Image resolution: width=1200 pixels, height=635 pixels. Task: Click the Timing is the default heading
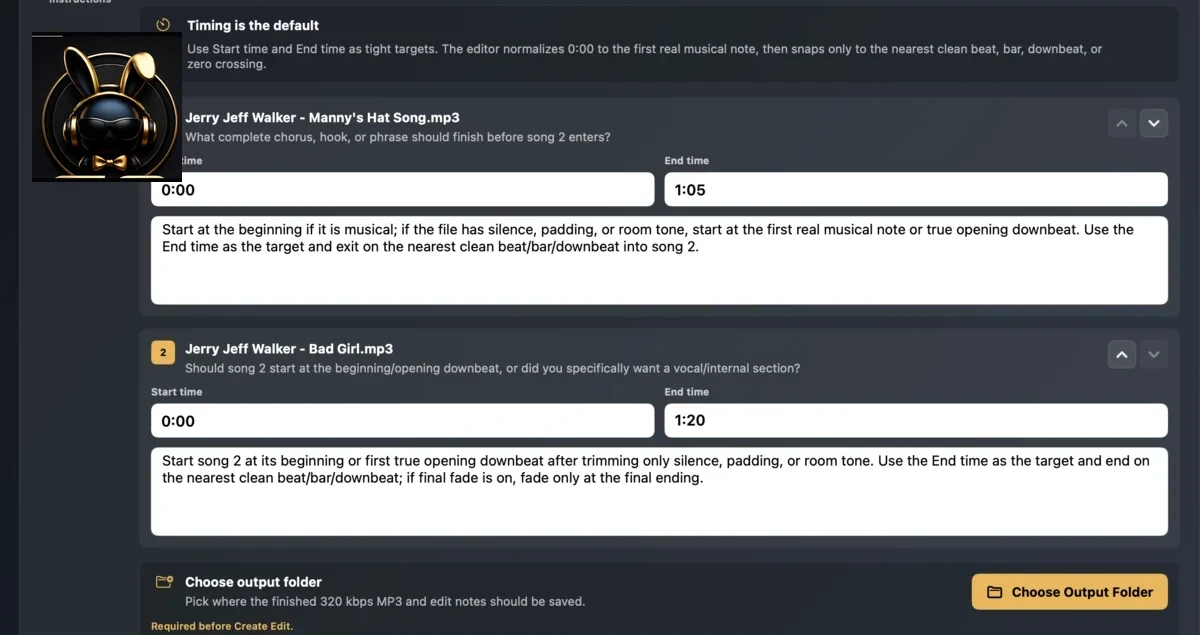pos(253,25)
